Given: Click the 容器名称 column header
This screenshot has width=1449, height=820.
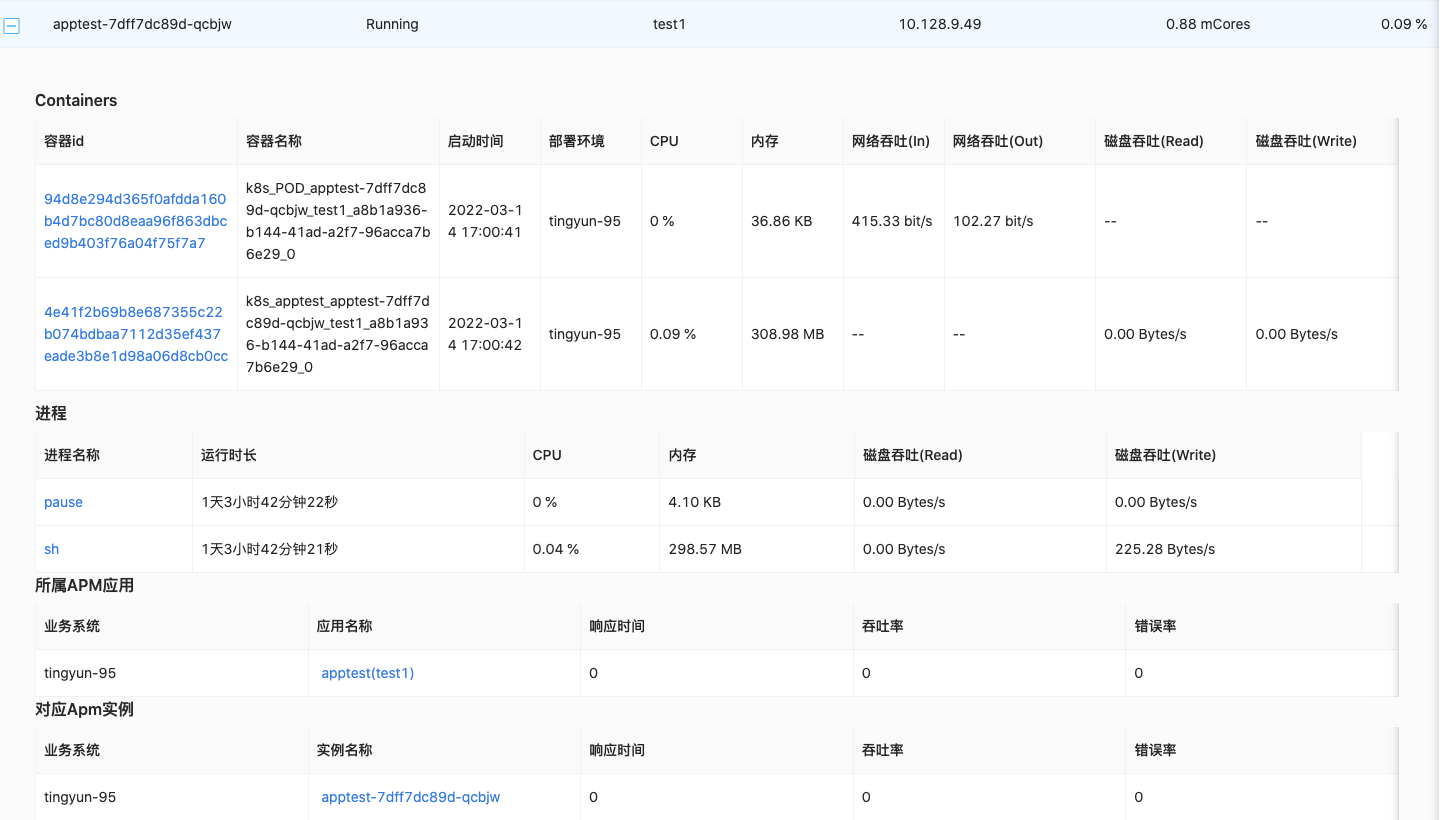Looking at the screenshot, I should (274, 141).
